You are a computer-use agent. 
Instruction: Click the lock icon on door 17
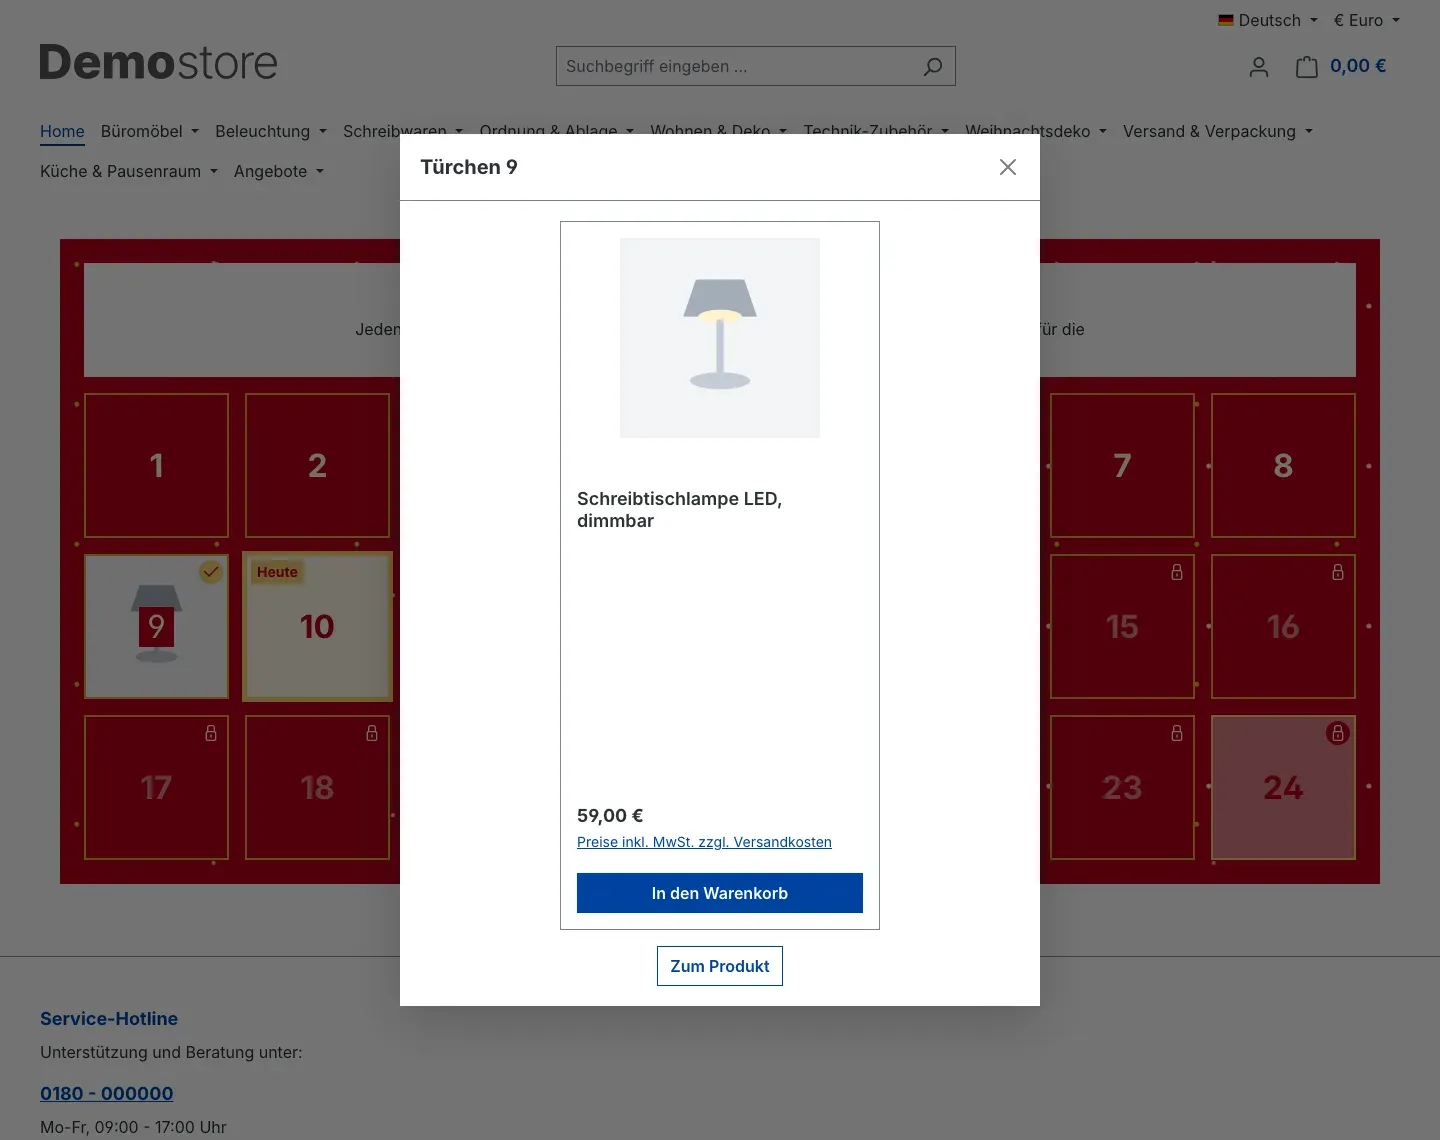coord(211,733)
